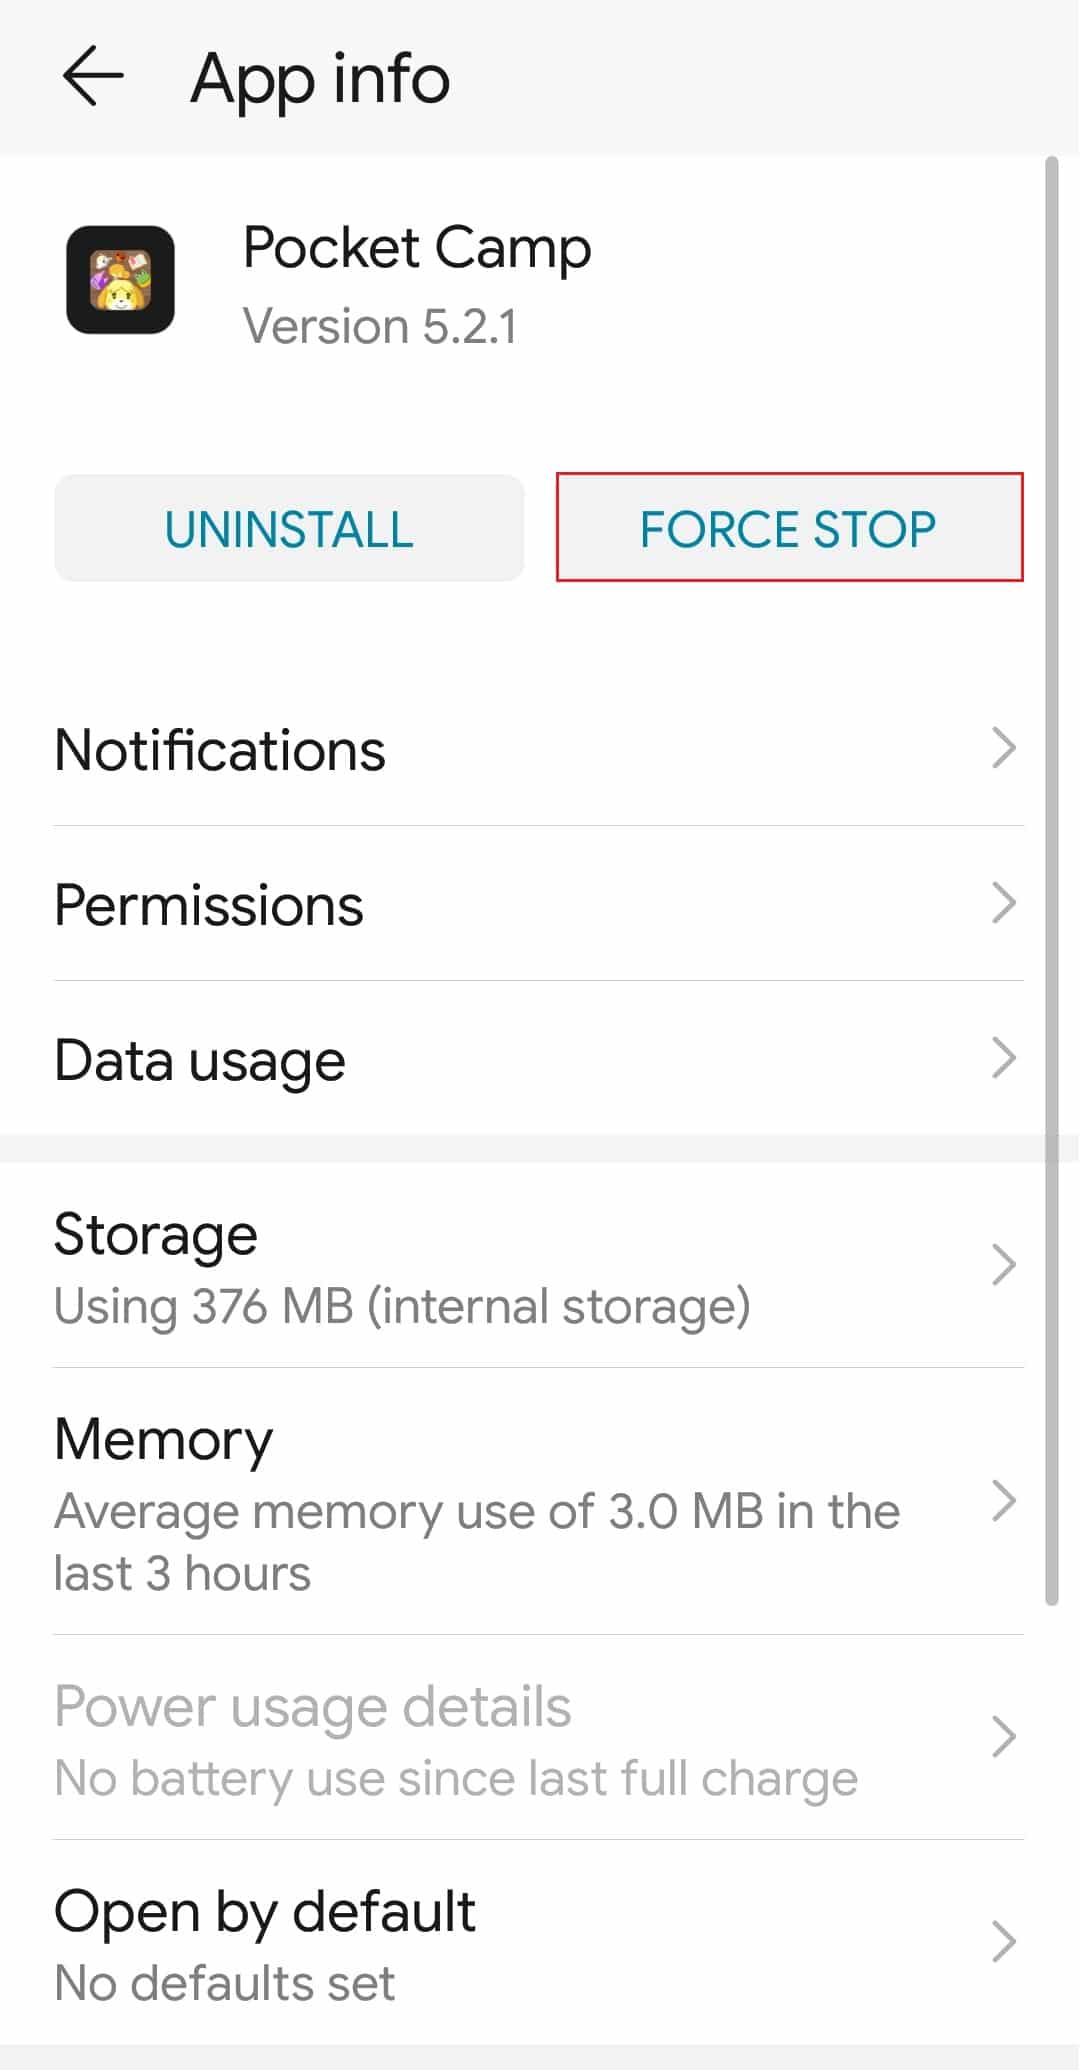The width and height of the screenshot is (1080, 2070).
Task: Expand the Permissions chevron arrow
Action: coord(1003,903)
